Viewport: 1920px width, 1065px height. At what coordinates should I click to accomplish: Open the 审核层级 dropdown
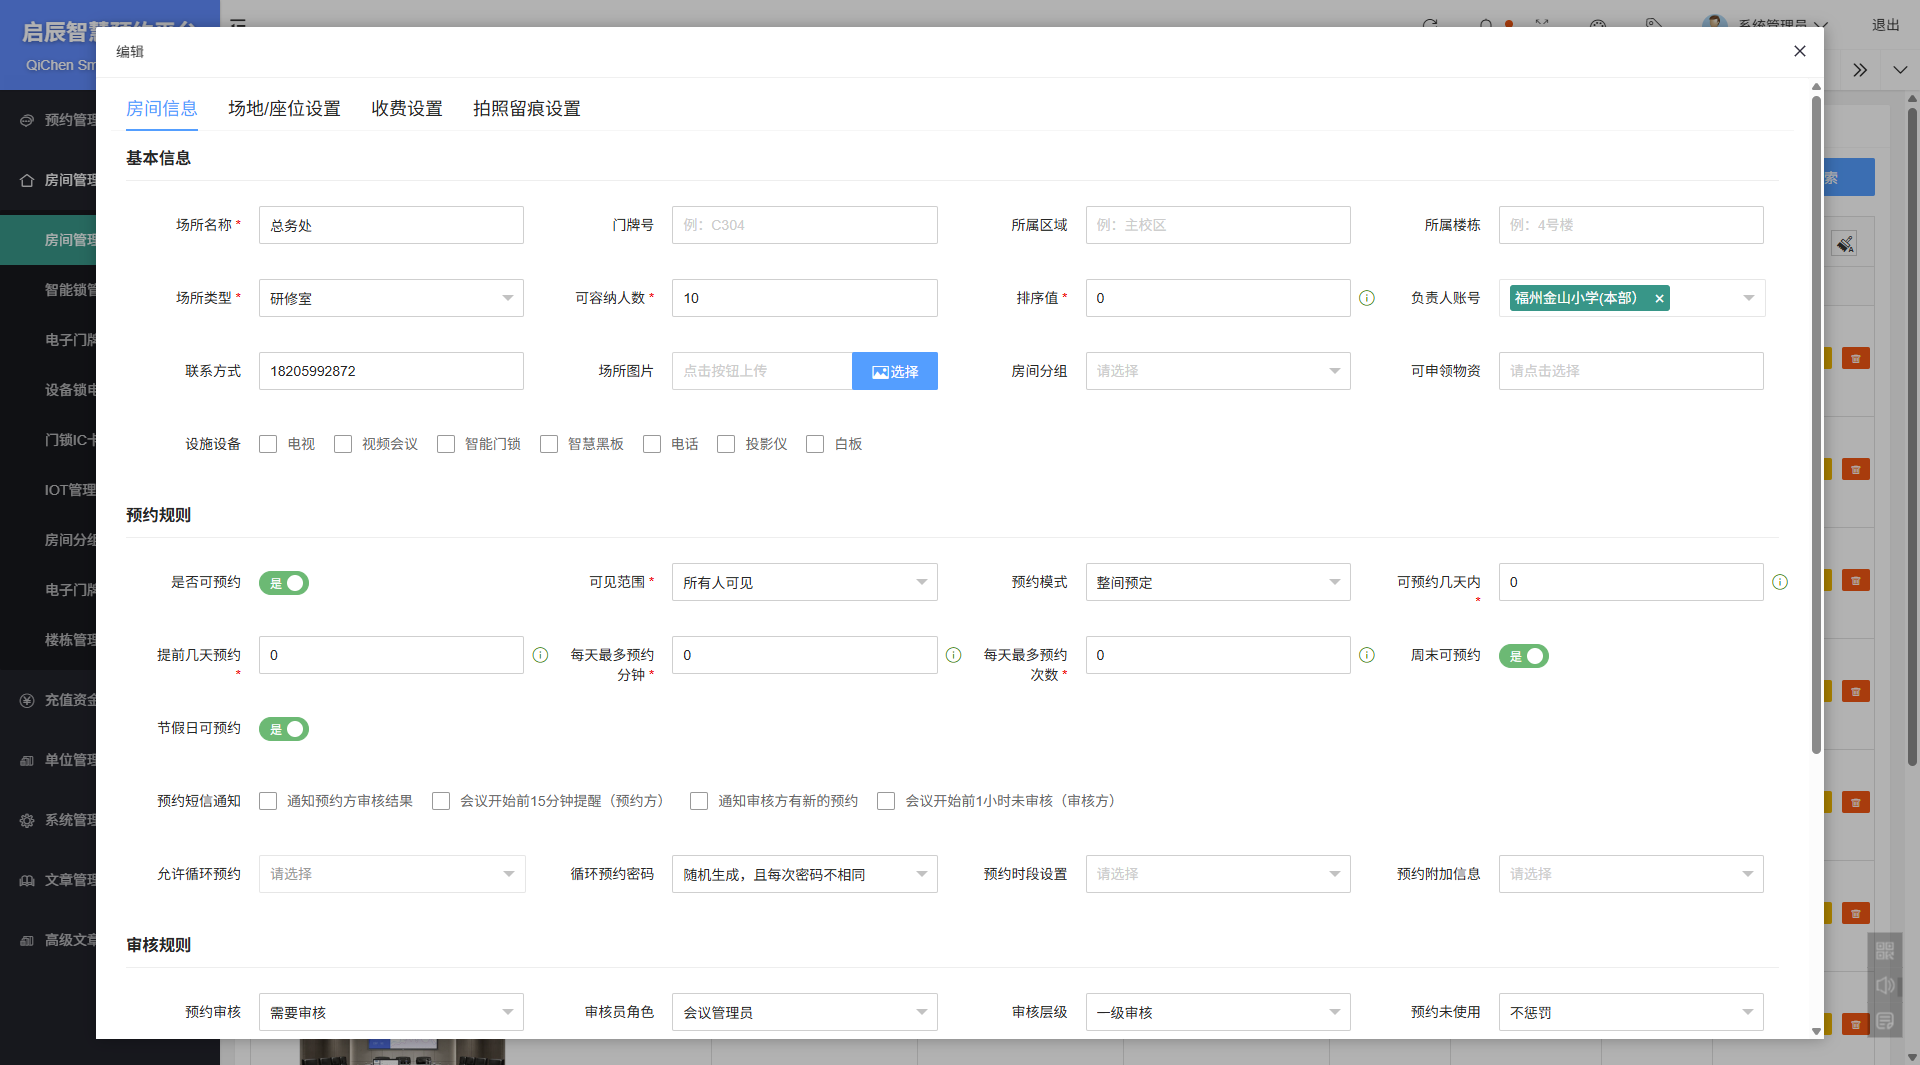pyautogui.click(x=1218, y=1012)
